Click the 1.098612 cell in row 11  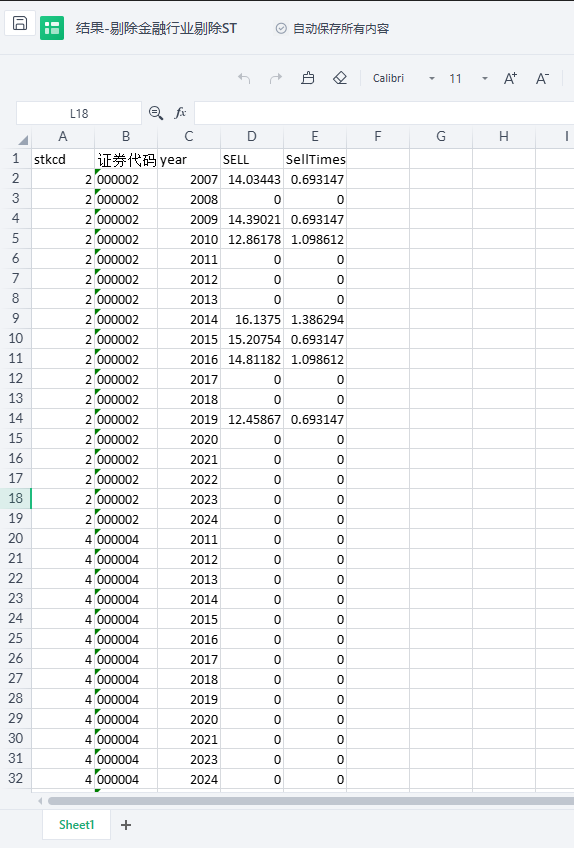(x=314, y=359)
